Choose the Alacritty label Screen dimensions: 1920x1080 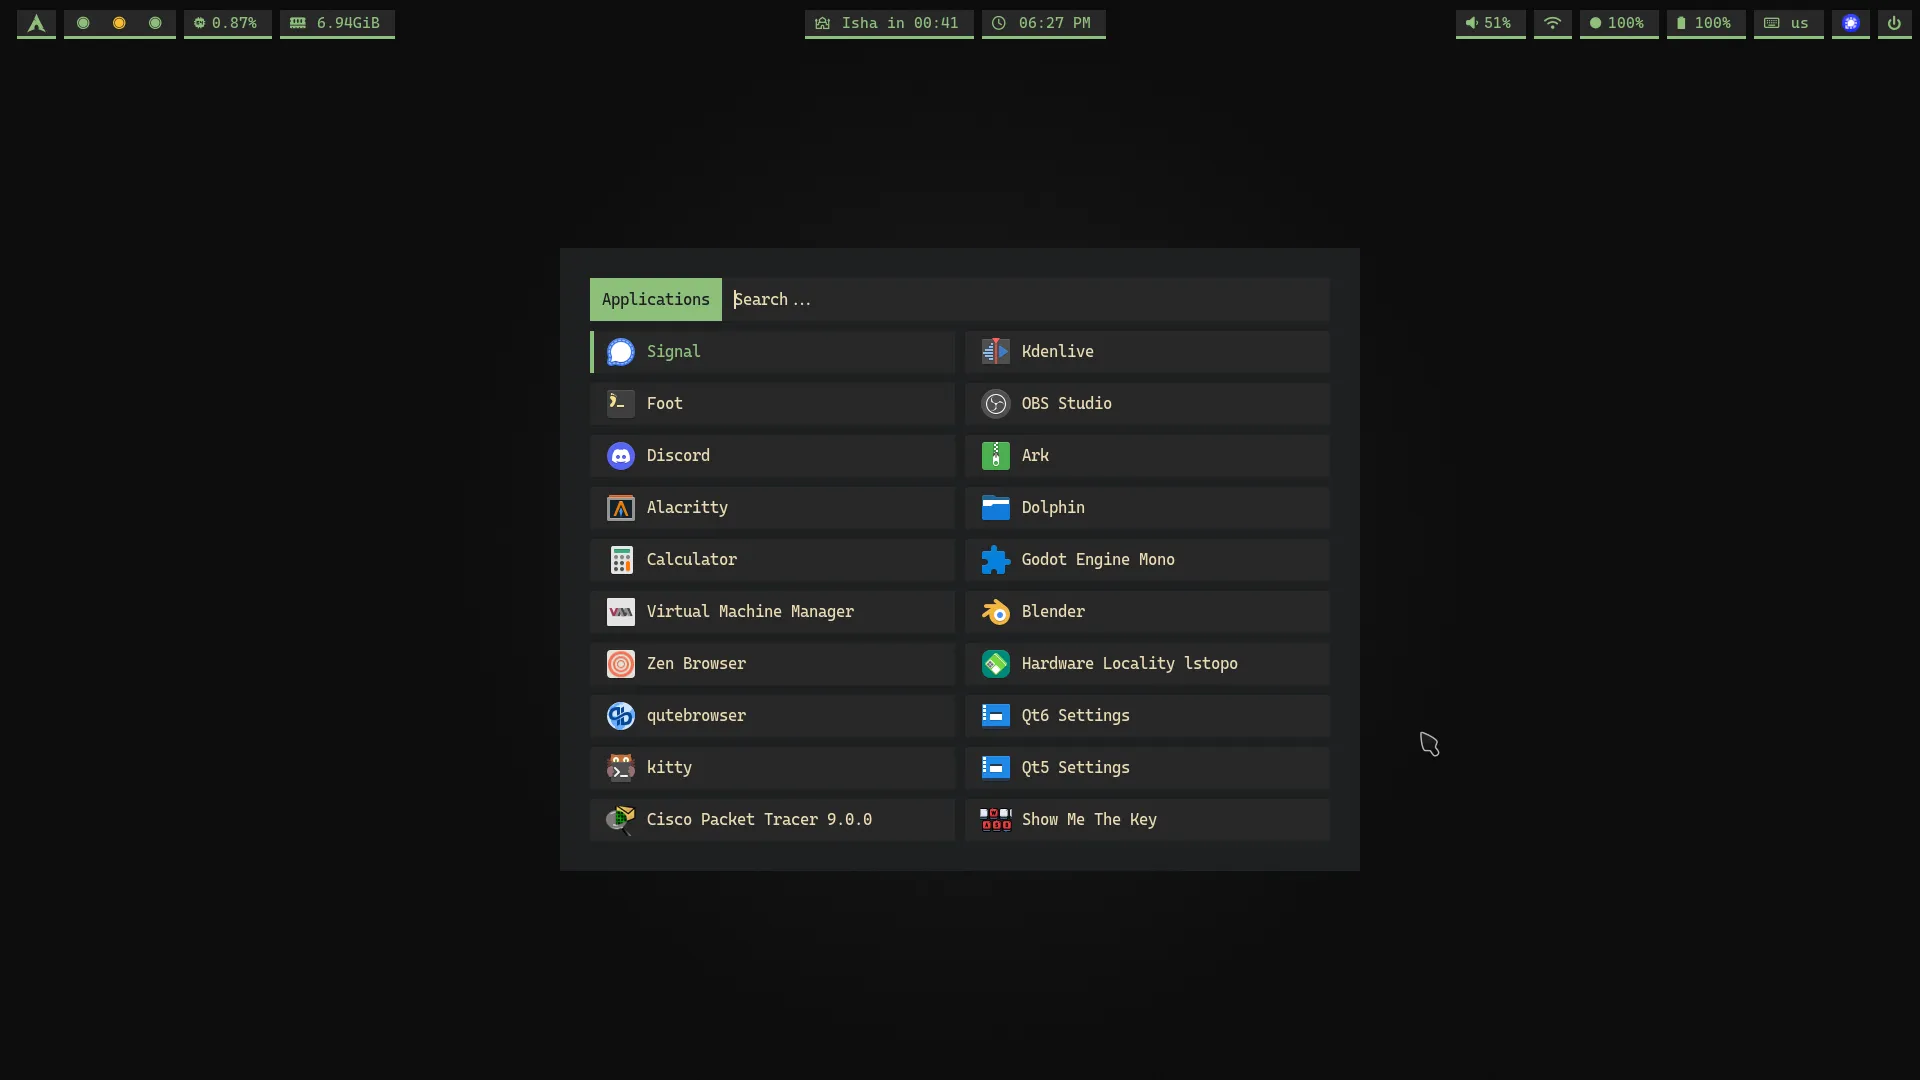(687, 508)
